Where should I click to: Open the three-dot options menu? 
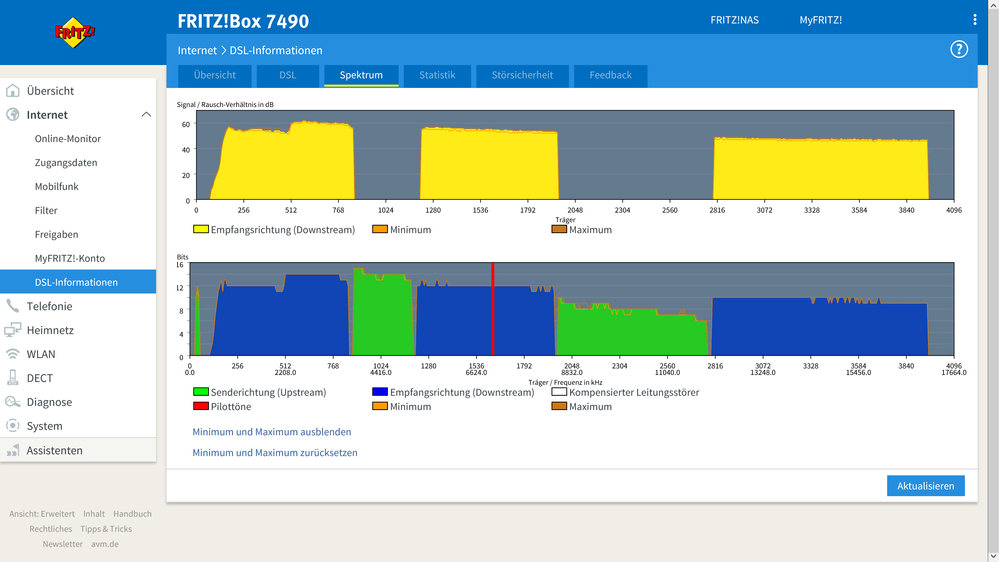[x=974, y=20]
